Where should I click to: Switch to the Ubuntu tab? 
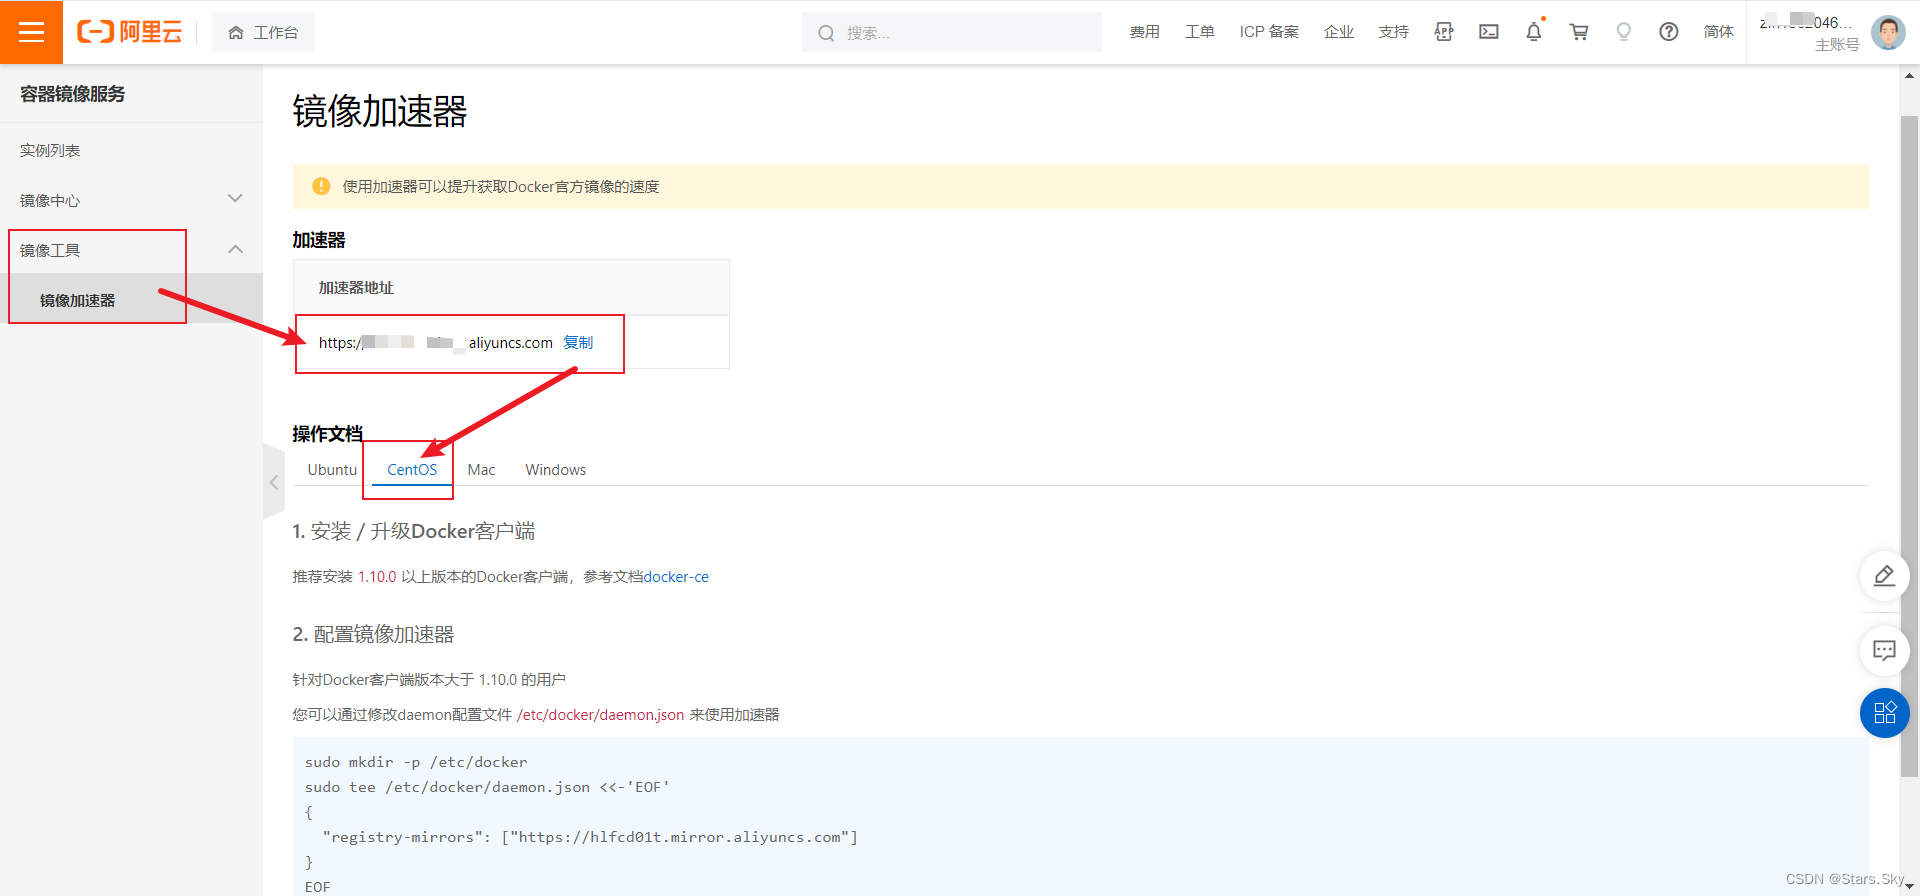(332, 470)
